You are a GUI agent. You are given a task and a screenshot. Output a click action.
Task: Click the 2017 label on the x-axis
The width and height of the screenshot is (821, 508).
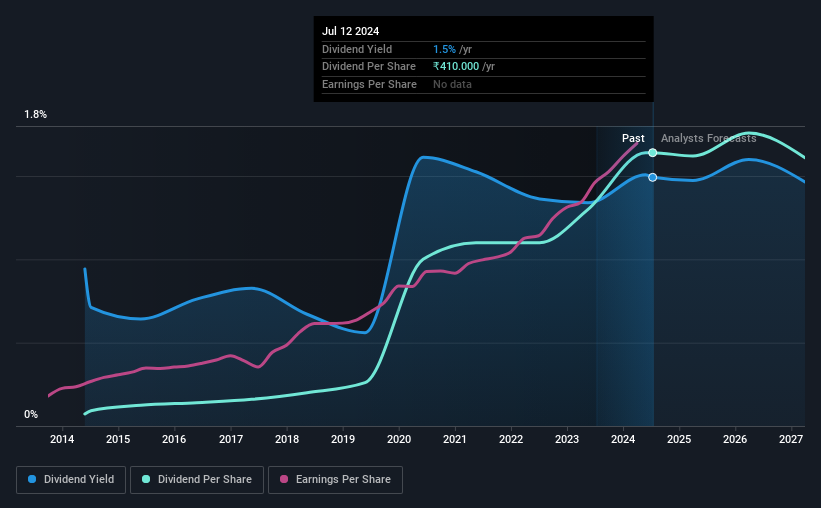[x=230, y=439]
